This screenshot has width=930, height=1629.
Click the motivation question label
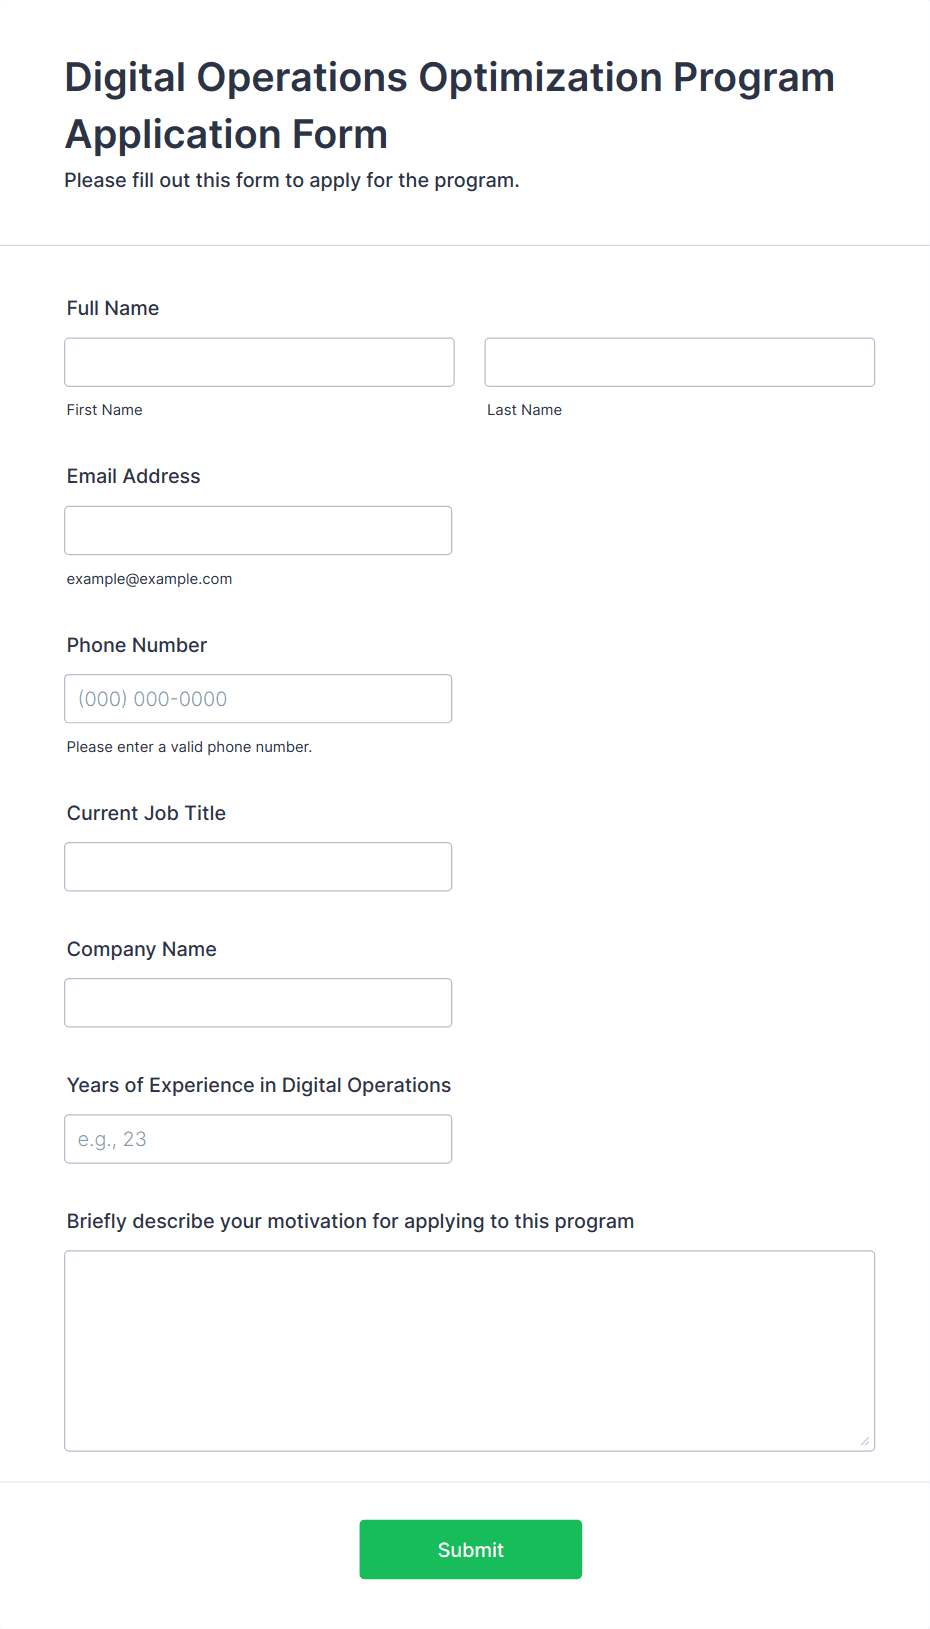351,1221
